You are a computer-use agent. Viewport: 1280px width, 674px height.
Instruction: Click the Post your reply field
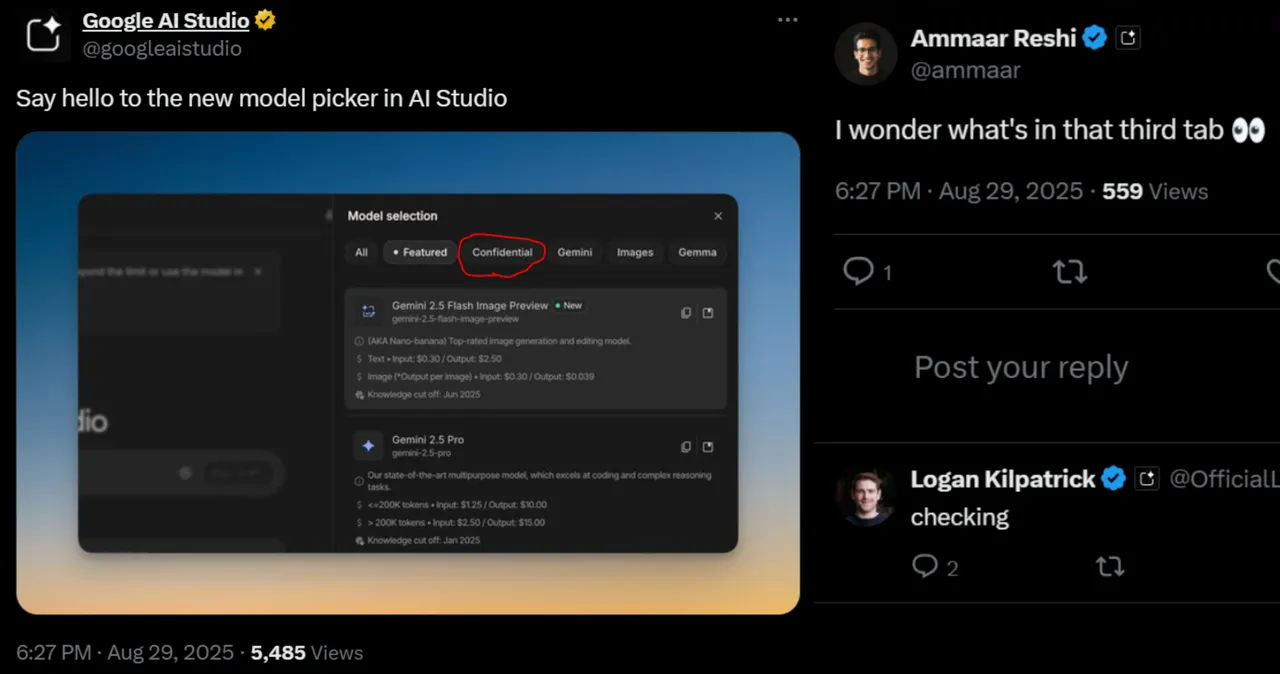pyautogui.click(x=1021, y=368)
